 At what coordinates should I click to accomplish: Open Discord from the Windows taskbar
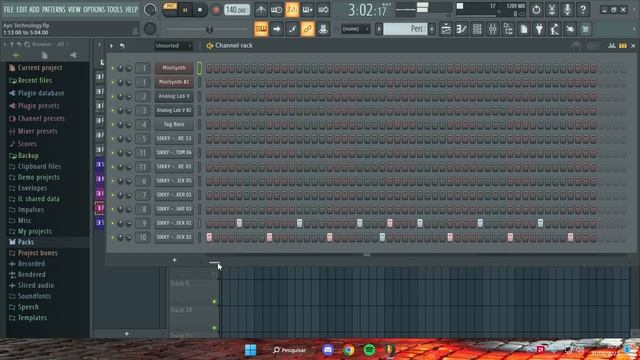point(328,350)
